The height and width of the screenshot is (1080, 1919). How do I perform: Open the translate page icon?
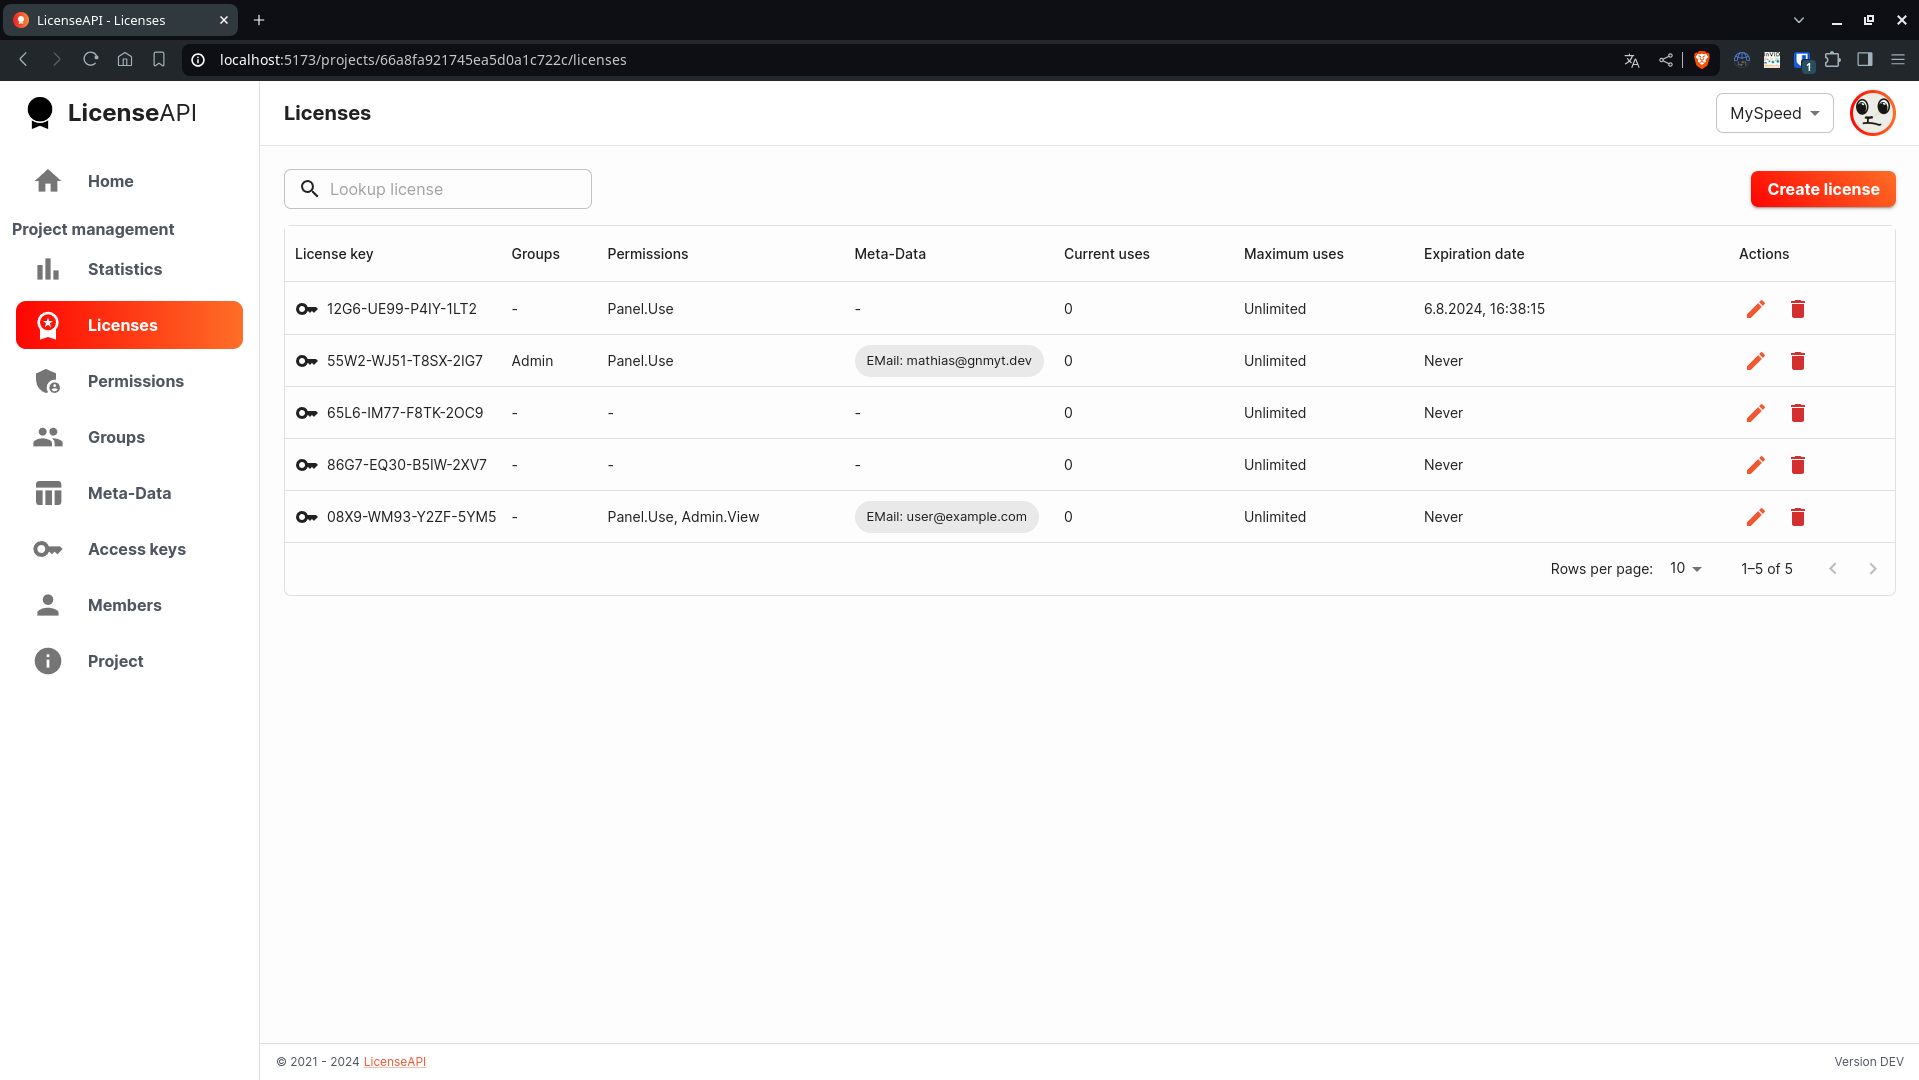[x=1632, y=60]
